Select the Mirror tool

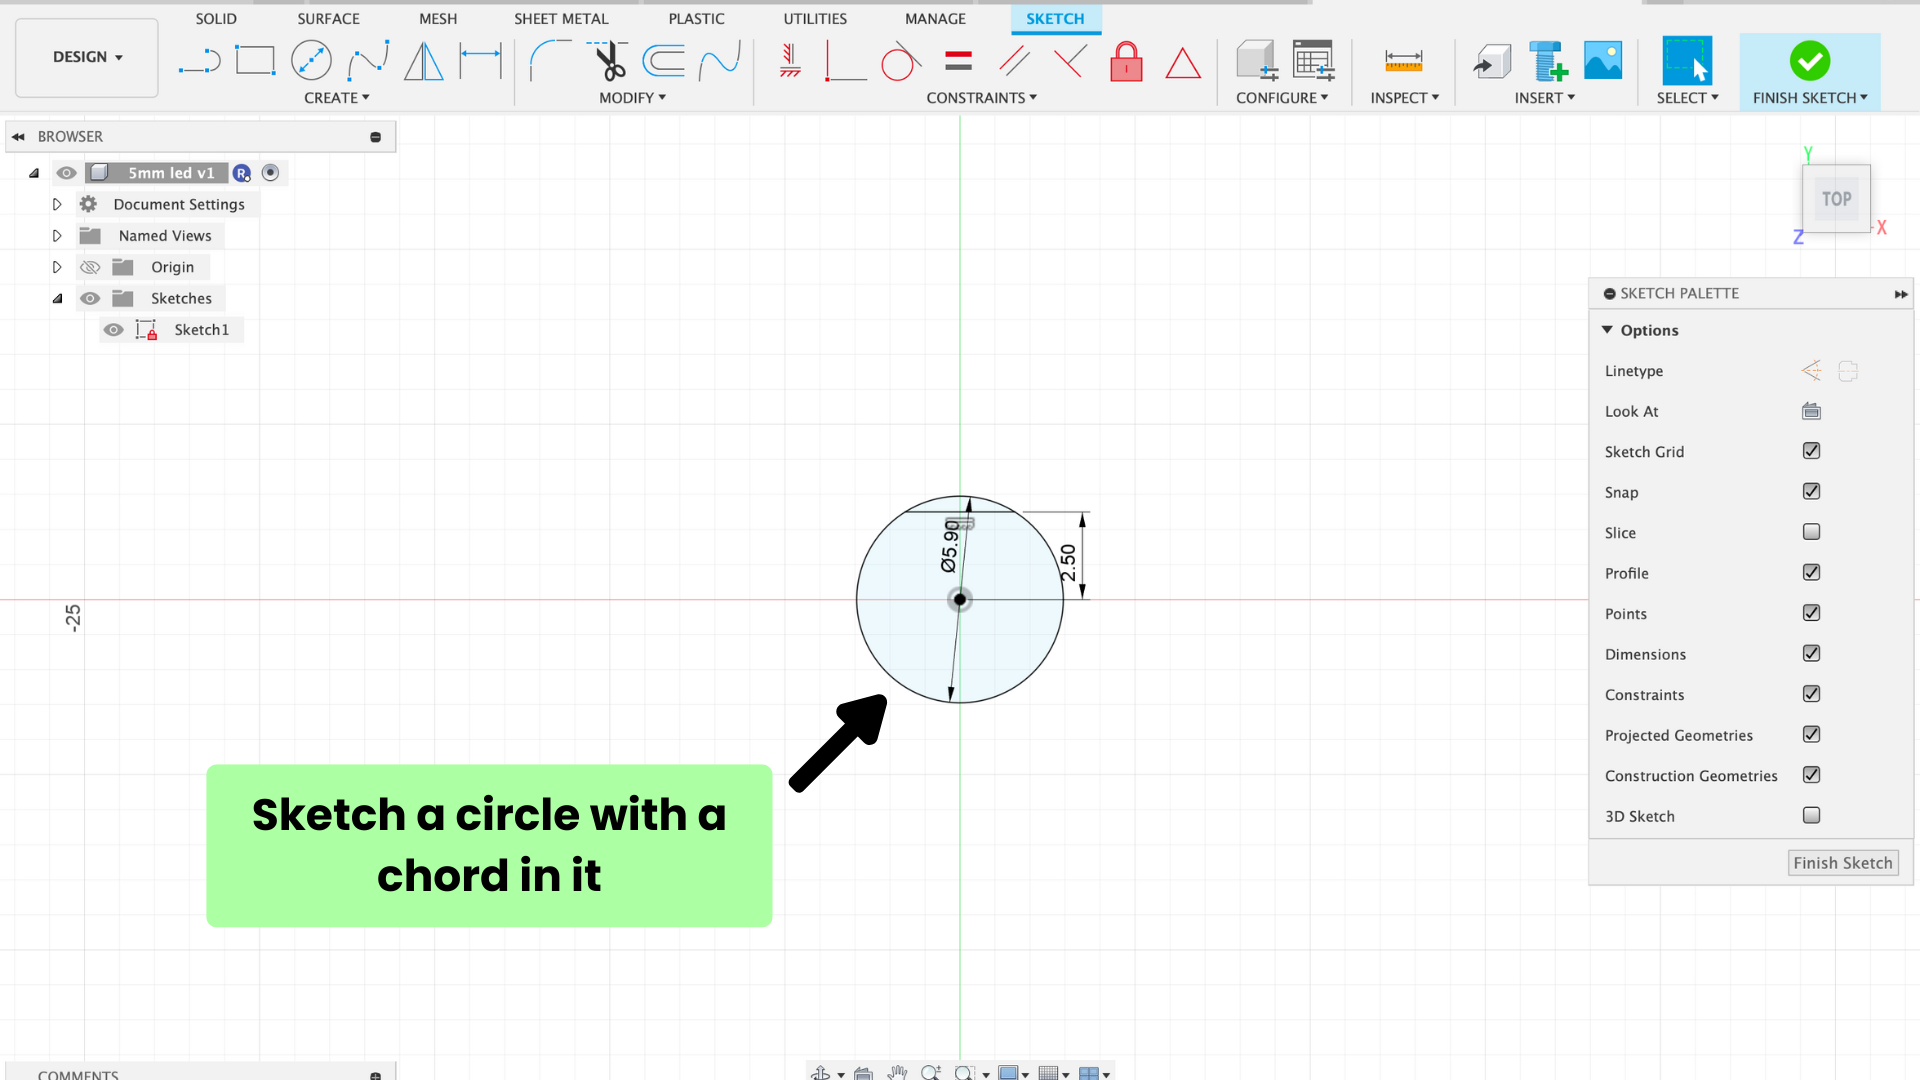tap(424, 61)
